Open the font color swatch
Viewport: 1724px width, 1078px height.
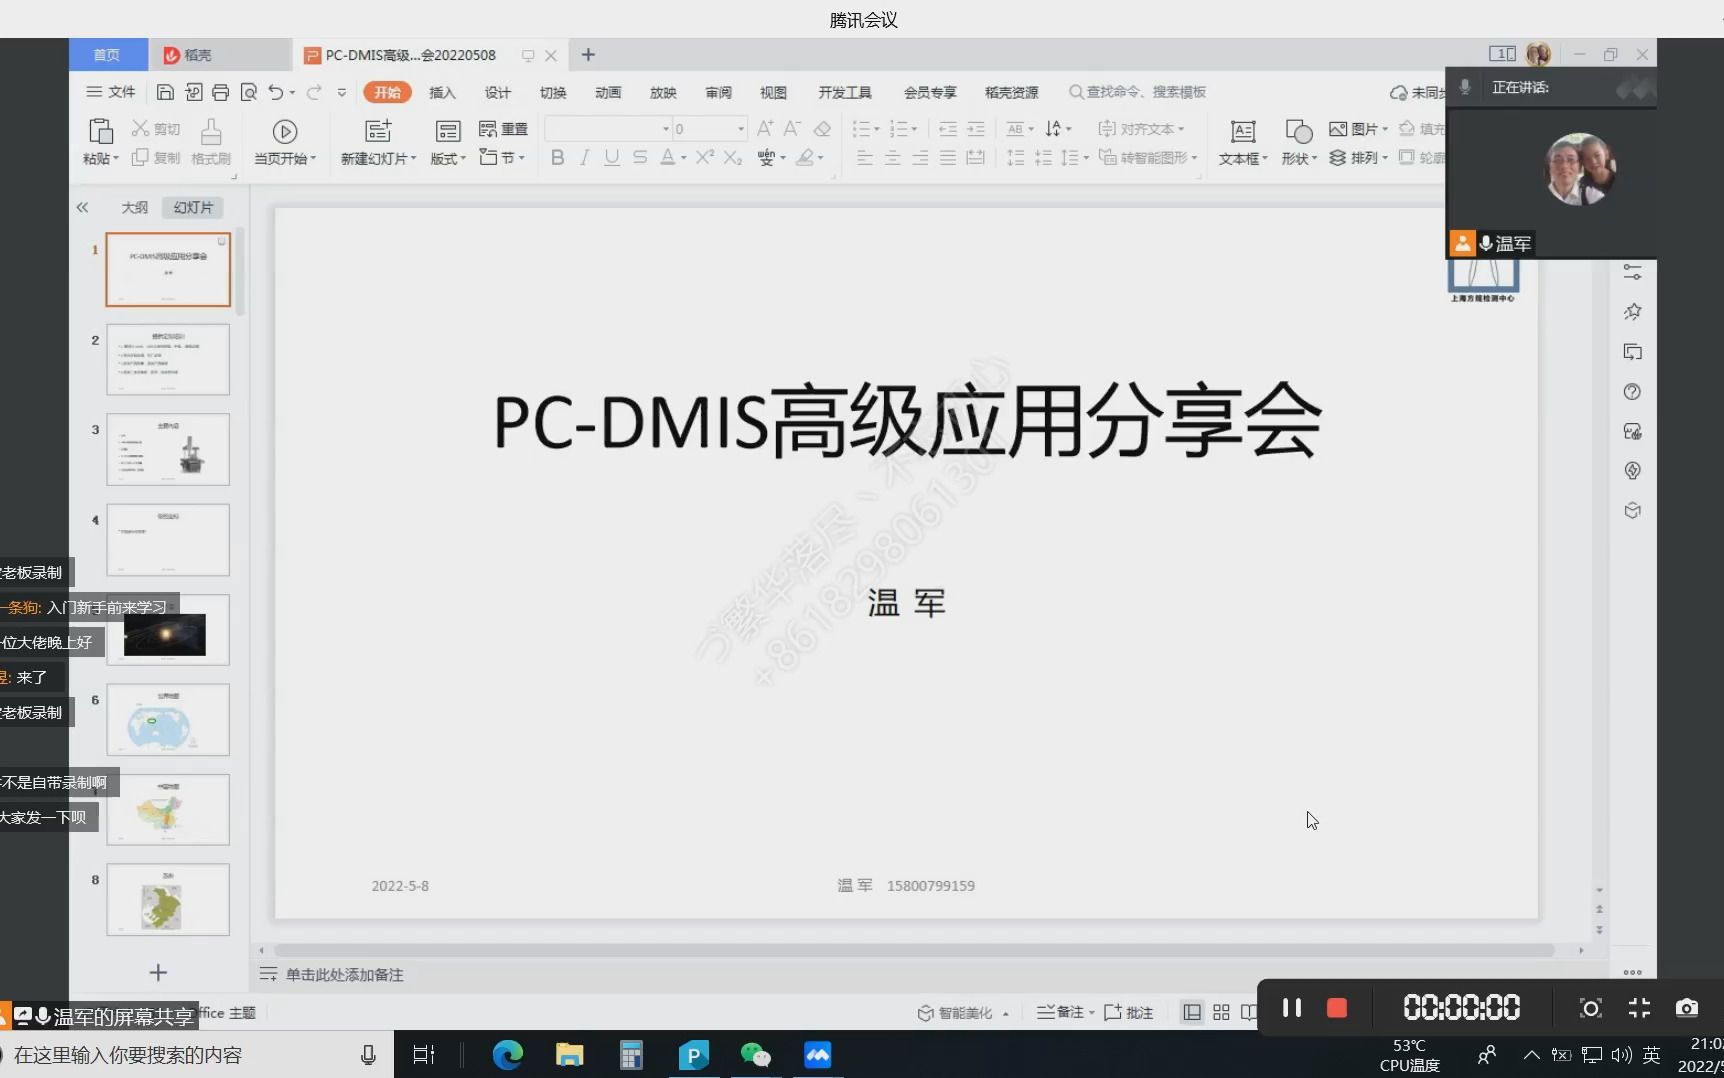(x=668, y=157)
